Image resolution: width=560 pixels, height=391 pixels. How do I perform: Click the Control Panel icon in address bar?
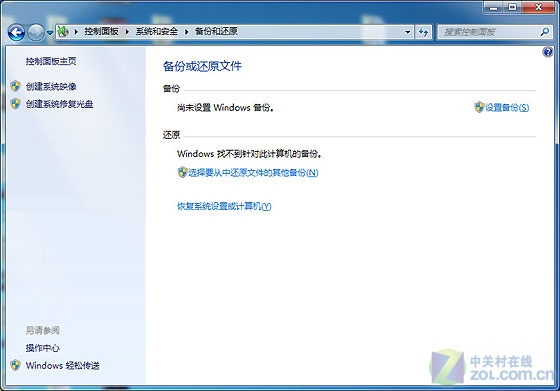[x=63, y=31]
